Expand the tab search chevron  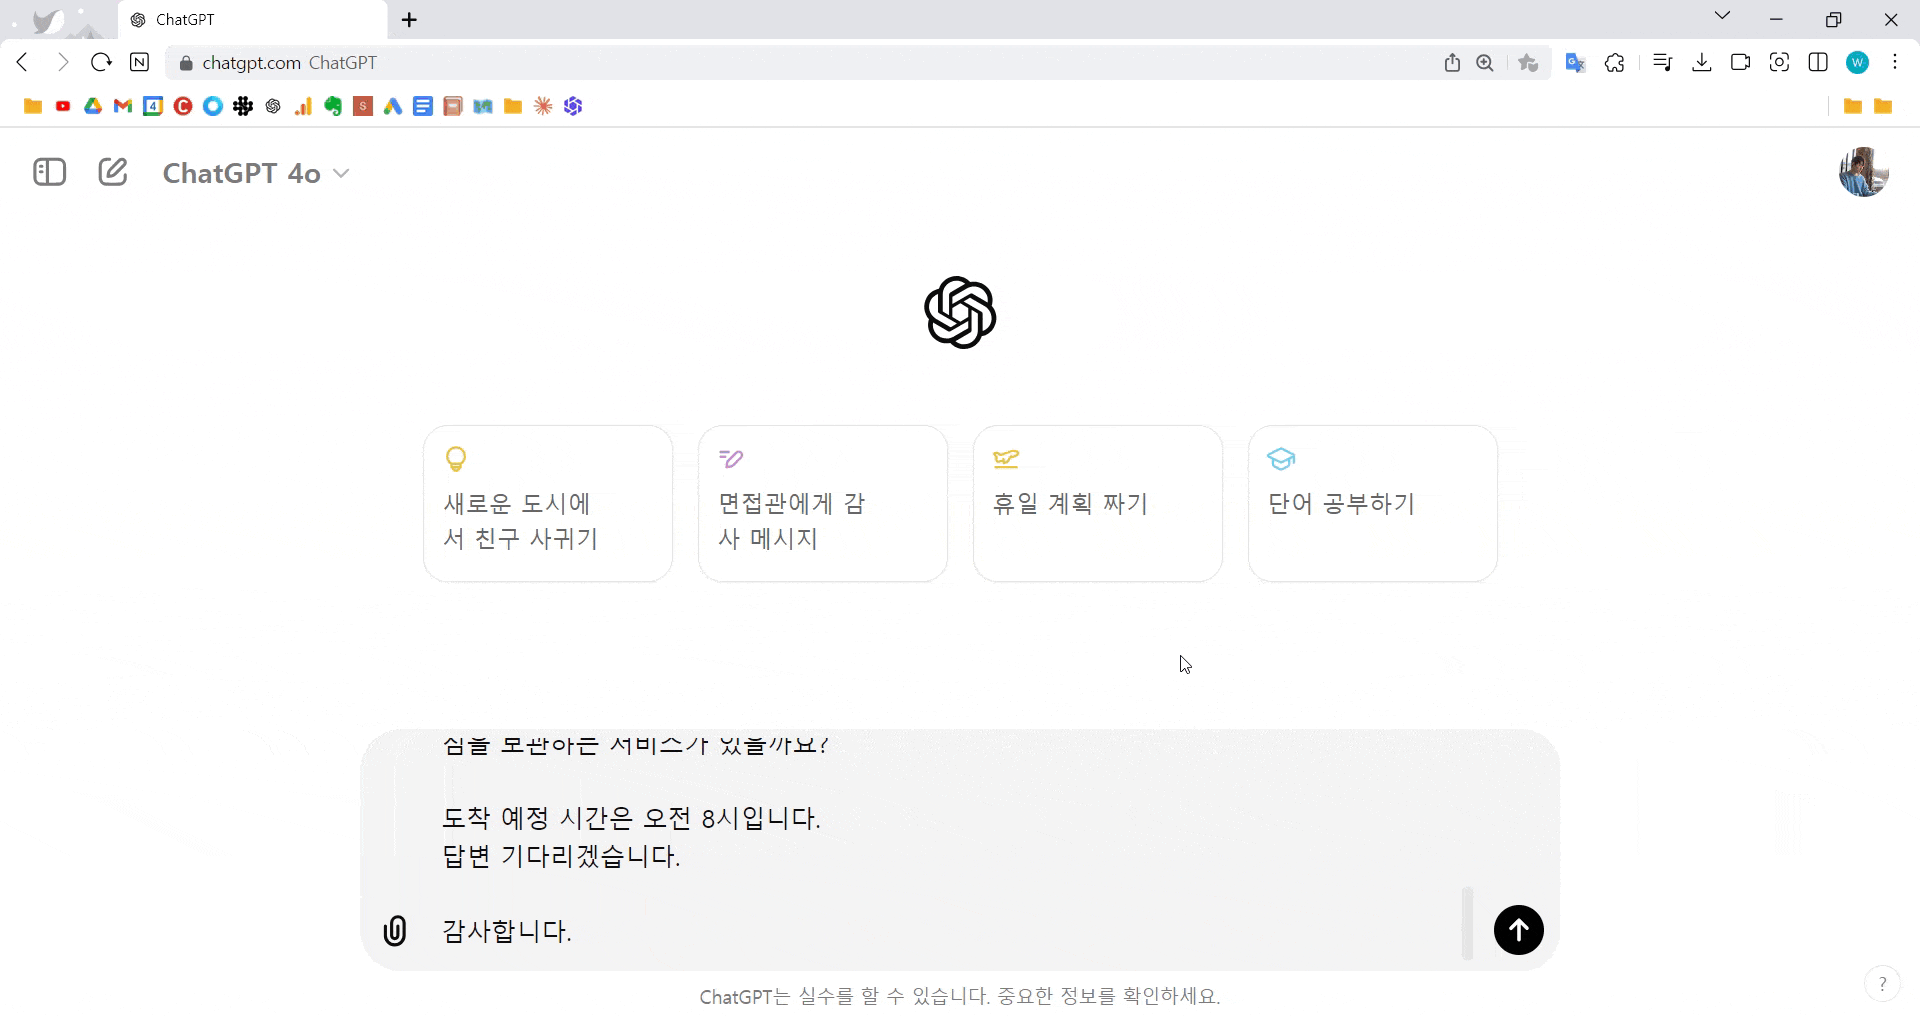point(1722,16)
